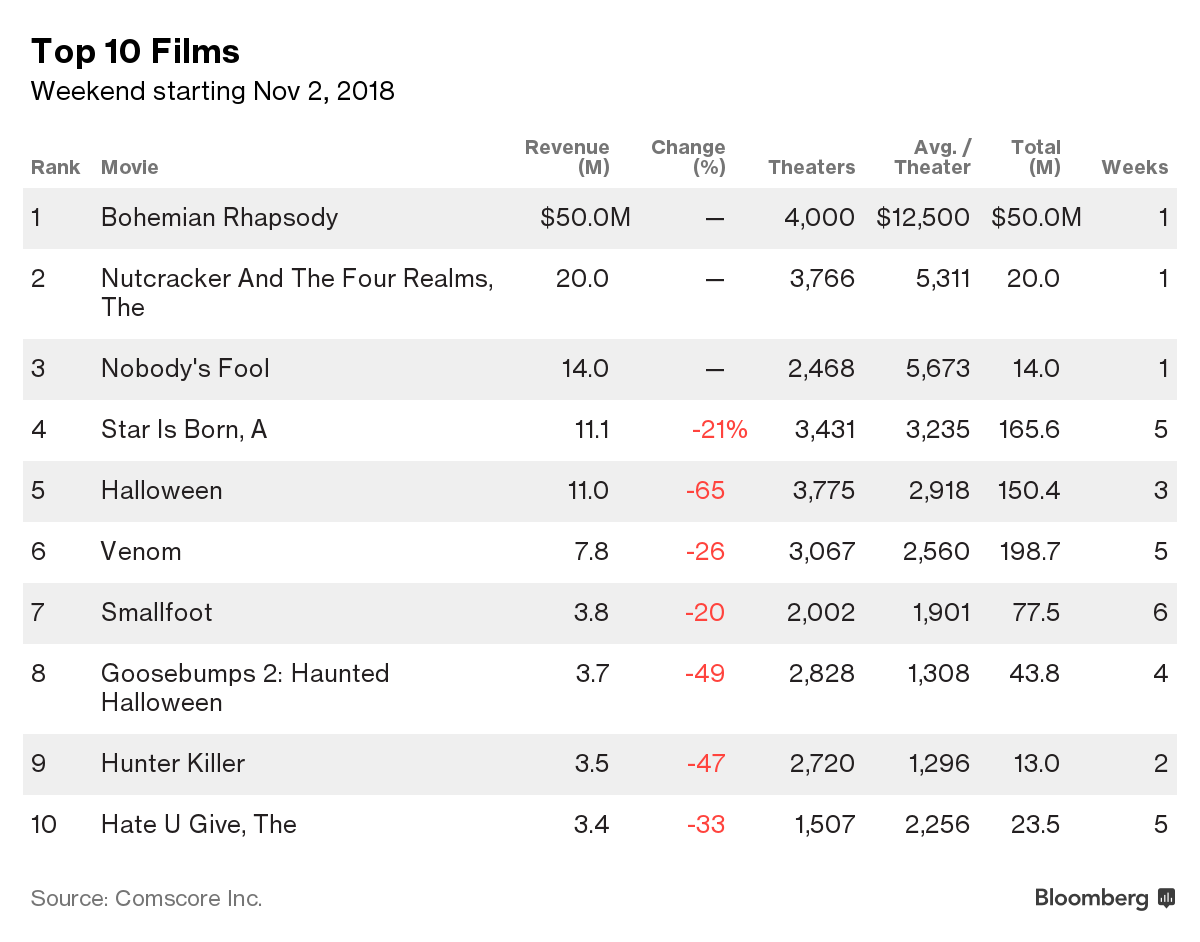Click the Rank column header
1200x942 pixels.
coord(55,167)
